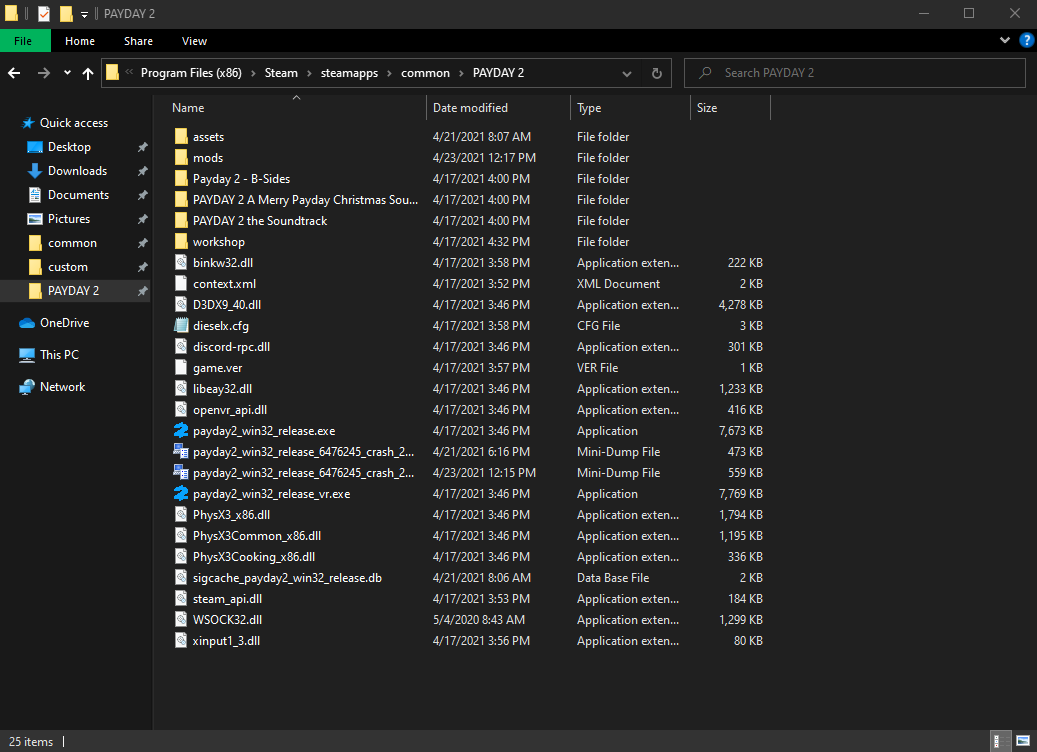Sort by the Type column header
1037x752 pixels.
click(x=630, y=108)
